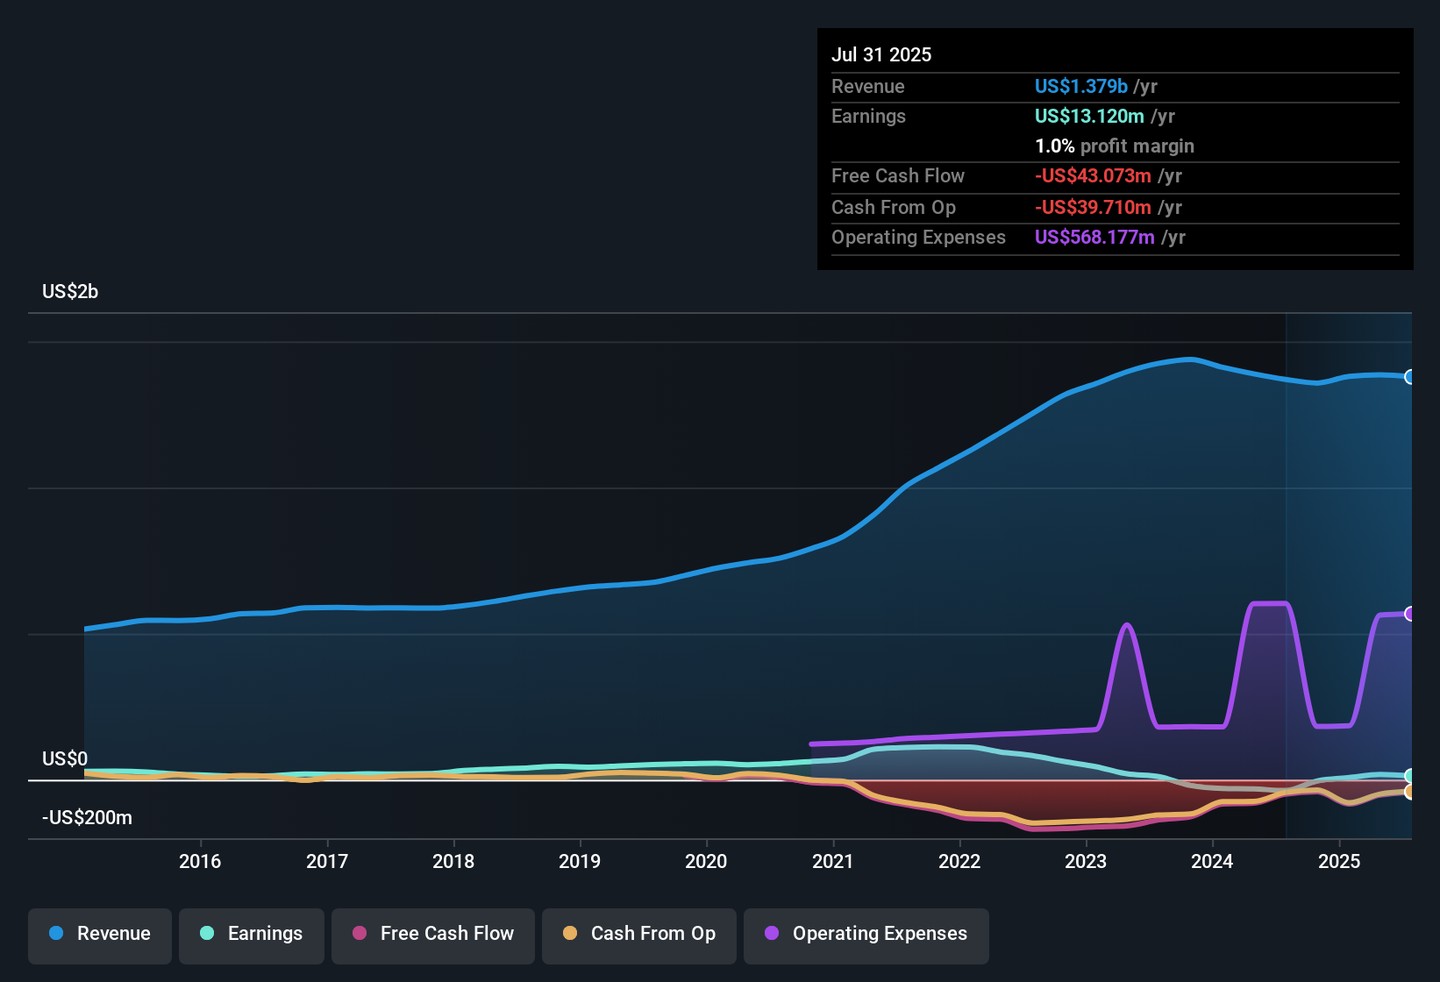Click the orange Cash From Op dot
The height and width of the screenshot is (982, 1440).
point(570,934)
